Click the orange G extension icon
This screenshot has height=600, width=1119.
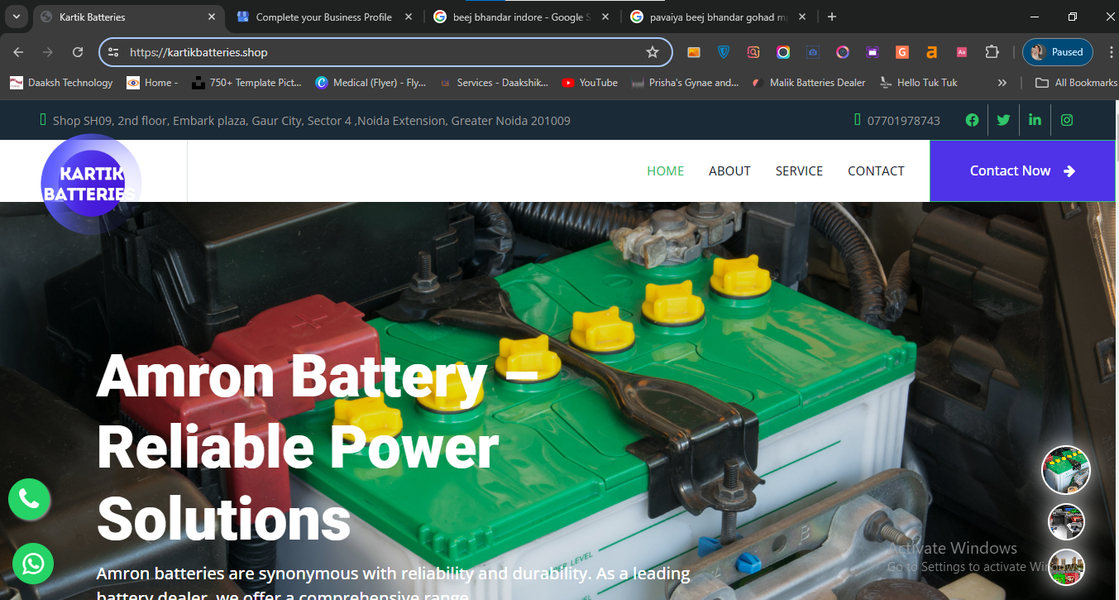pos(902,52)
